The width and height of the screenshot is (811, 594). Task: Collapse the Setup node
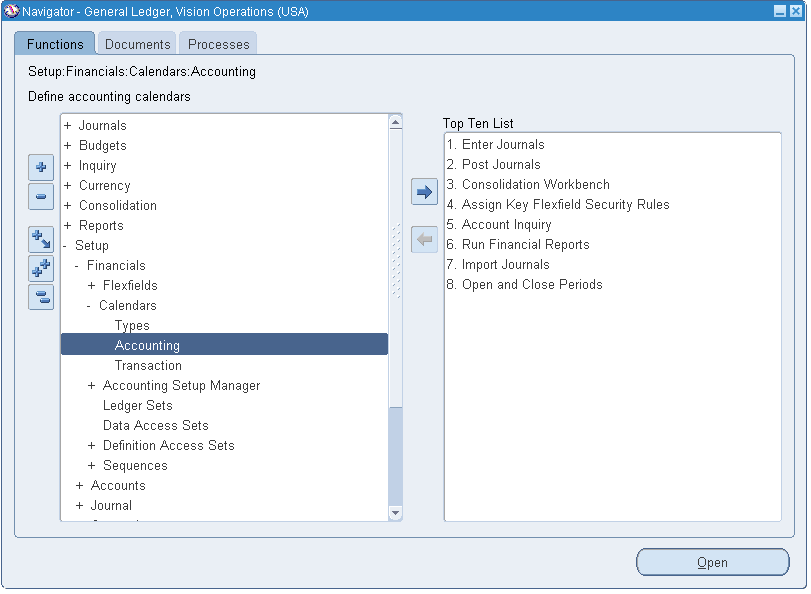[65, 246]
